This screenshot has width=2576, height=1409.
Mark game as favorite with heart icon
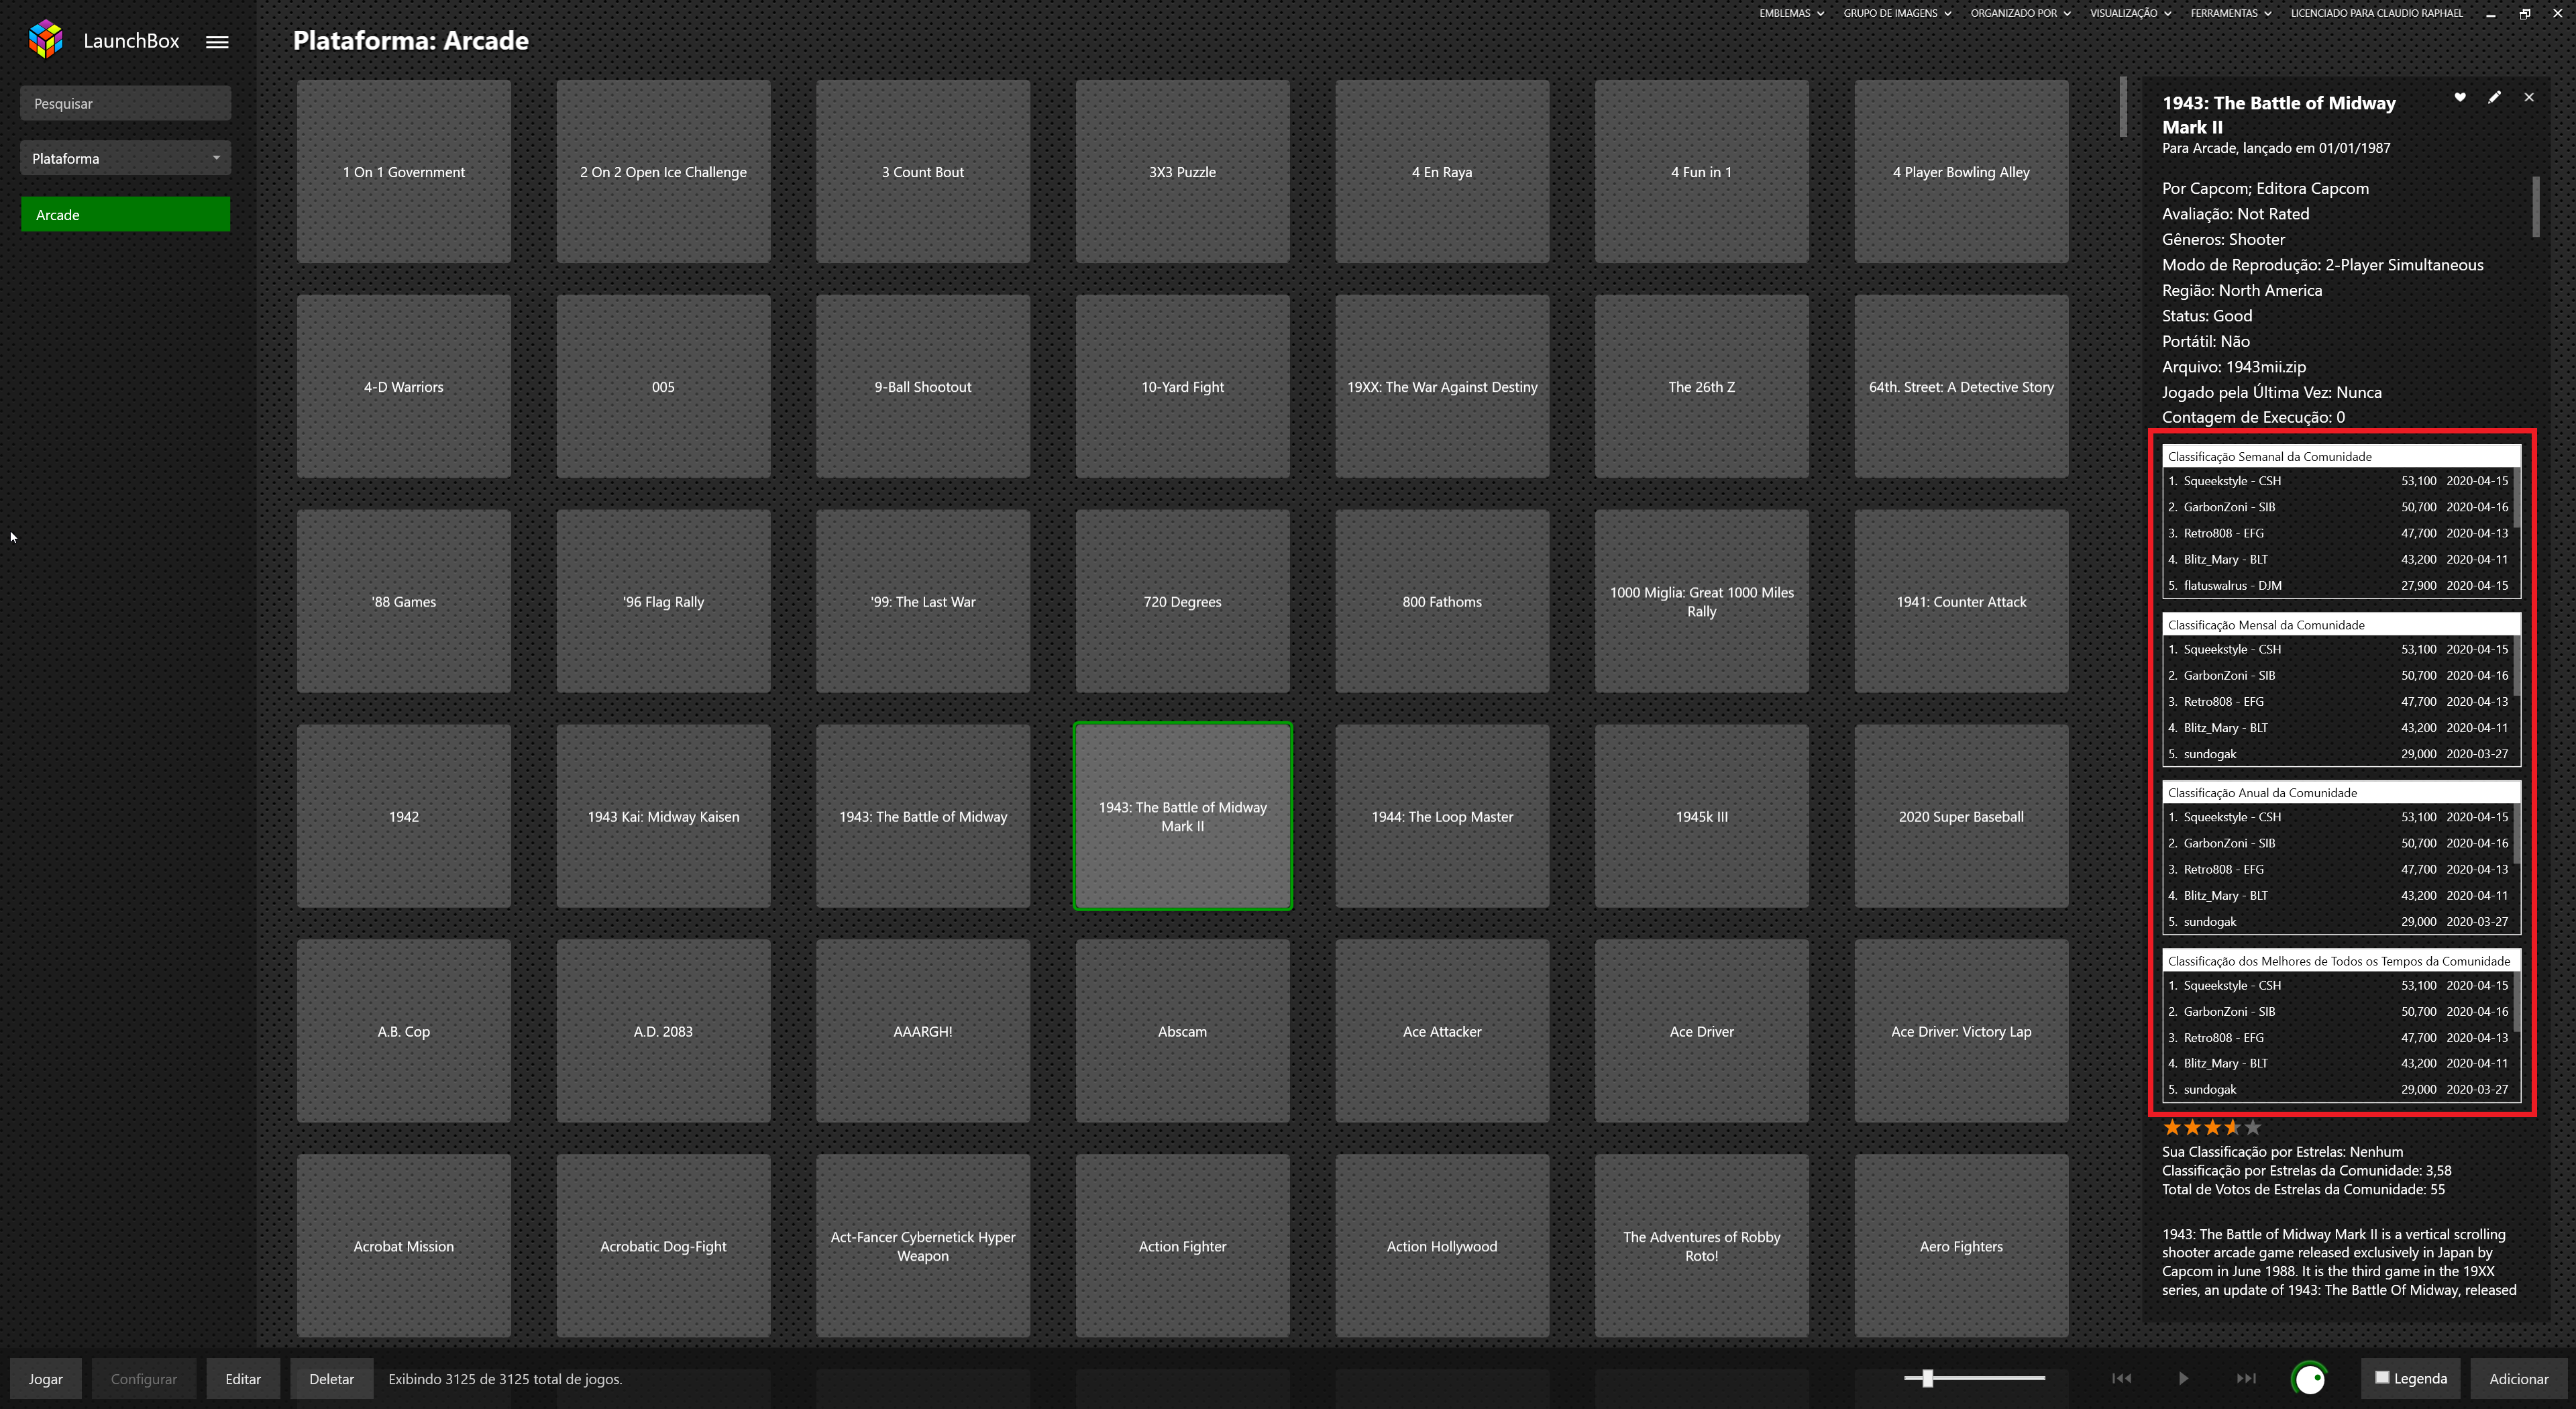click(x=2460, y=97)
